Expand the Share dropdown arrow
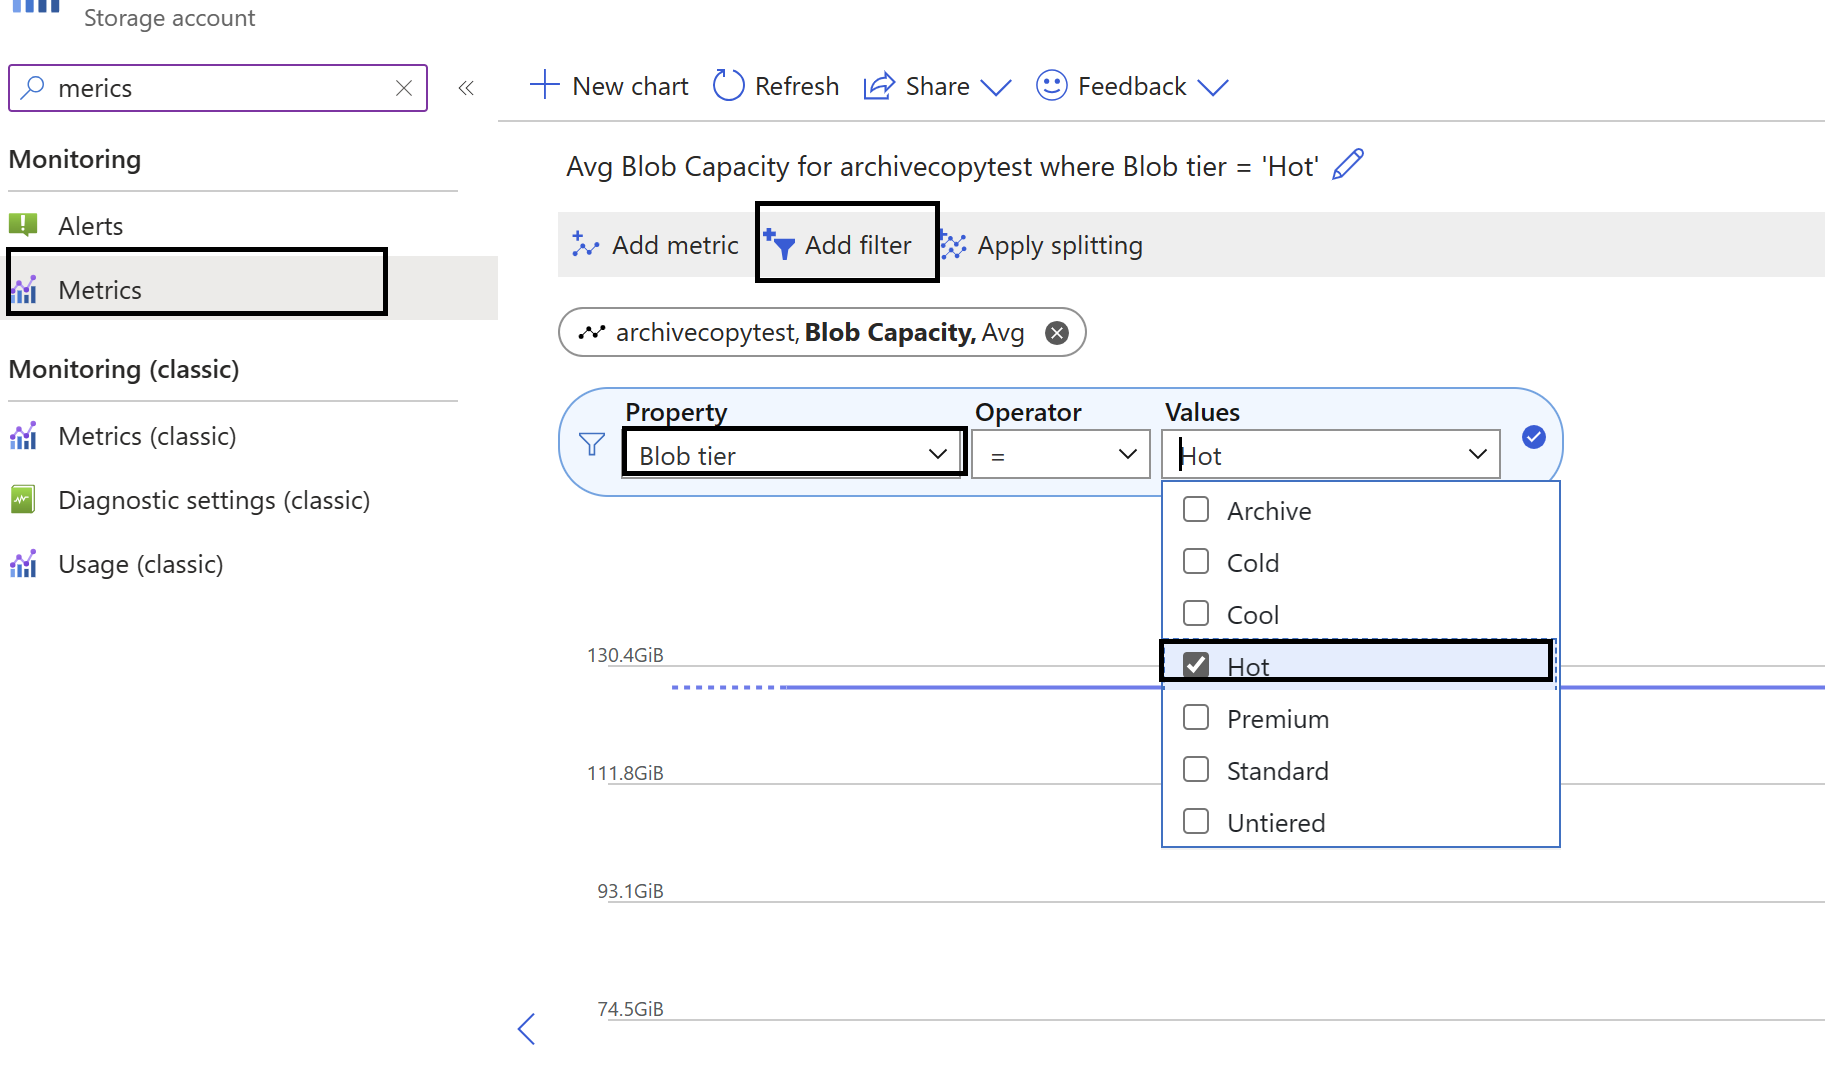 pos(997,88)
